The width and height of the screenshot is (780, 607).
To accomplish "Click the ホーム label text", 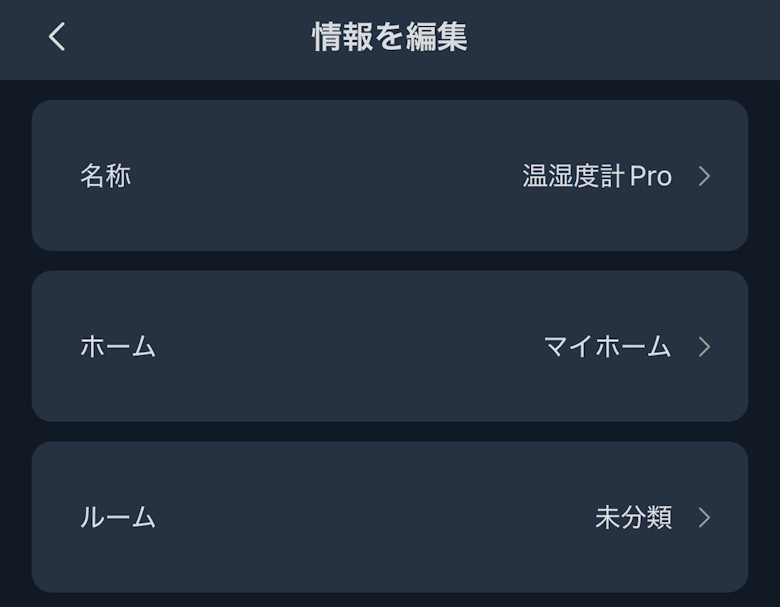I will (x=118, y=346).
